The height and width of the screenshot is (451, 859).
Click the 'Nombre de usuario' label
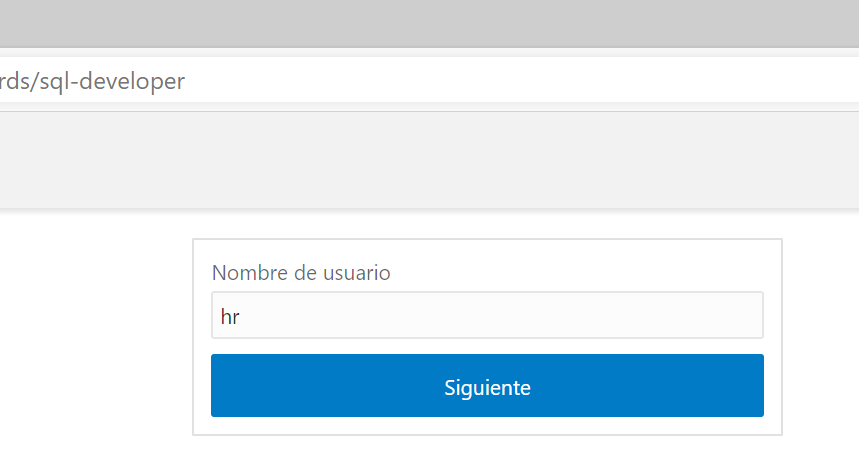(x=301, y=272)
